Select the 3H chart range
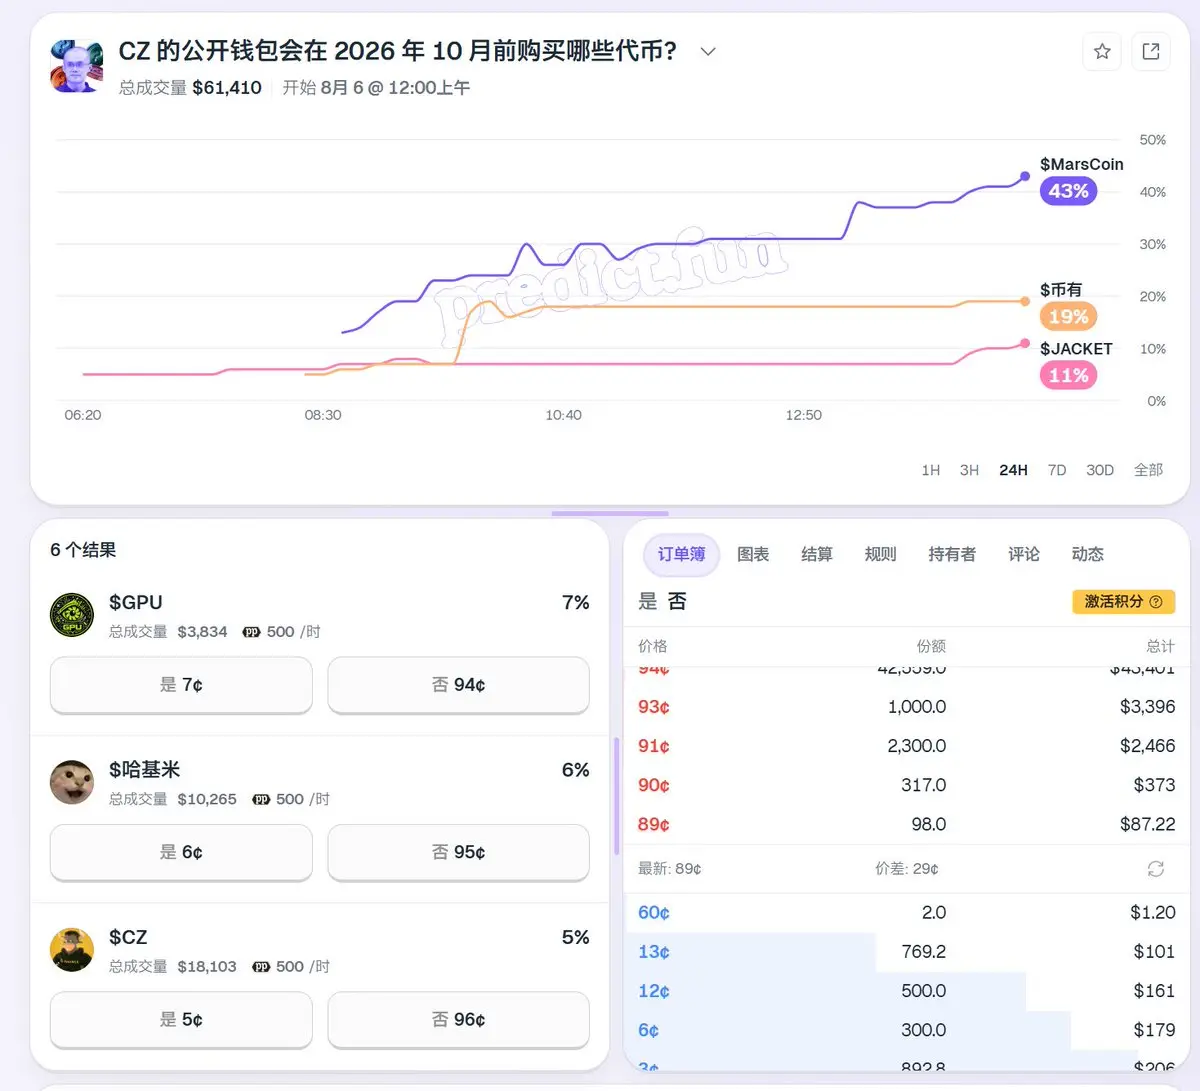The width and height of the screenshot is (1200, 1091). (x=969, y=470)
